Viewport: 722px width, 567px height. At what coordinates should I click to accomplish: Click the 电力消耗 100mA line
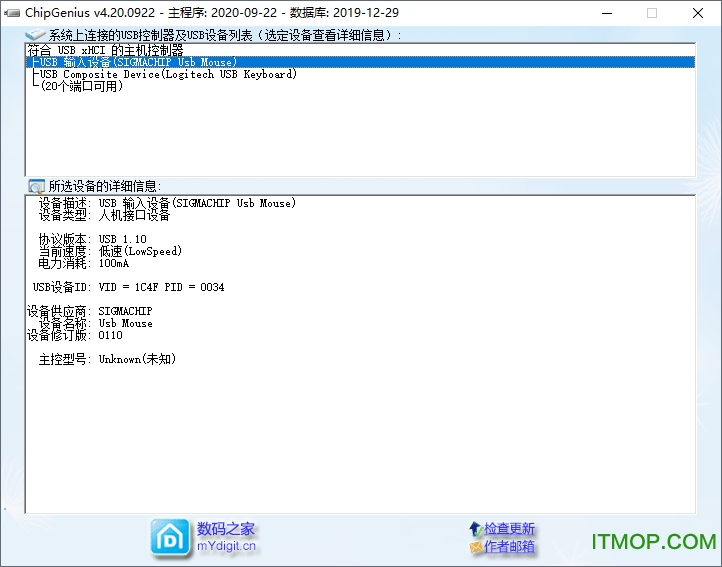click(x=84, y=263)
